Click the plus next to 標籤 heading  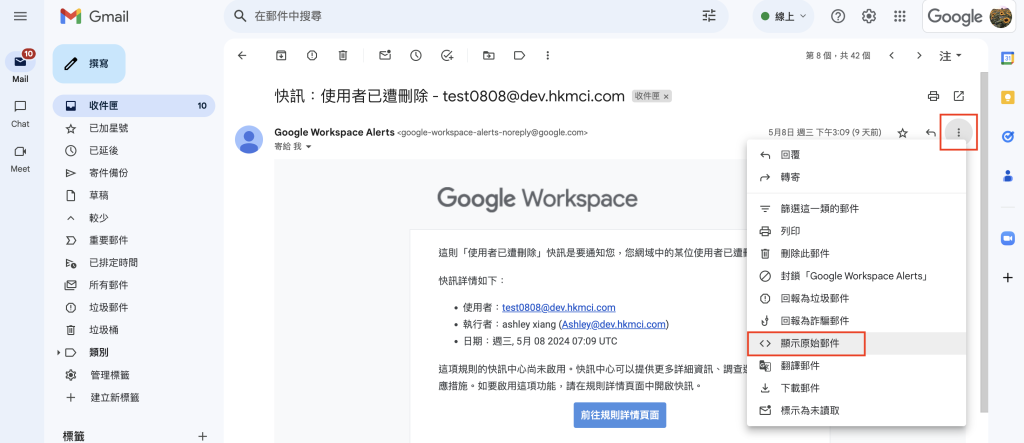click(x=202, y=436)
